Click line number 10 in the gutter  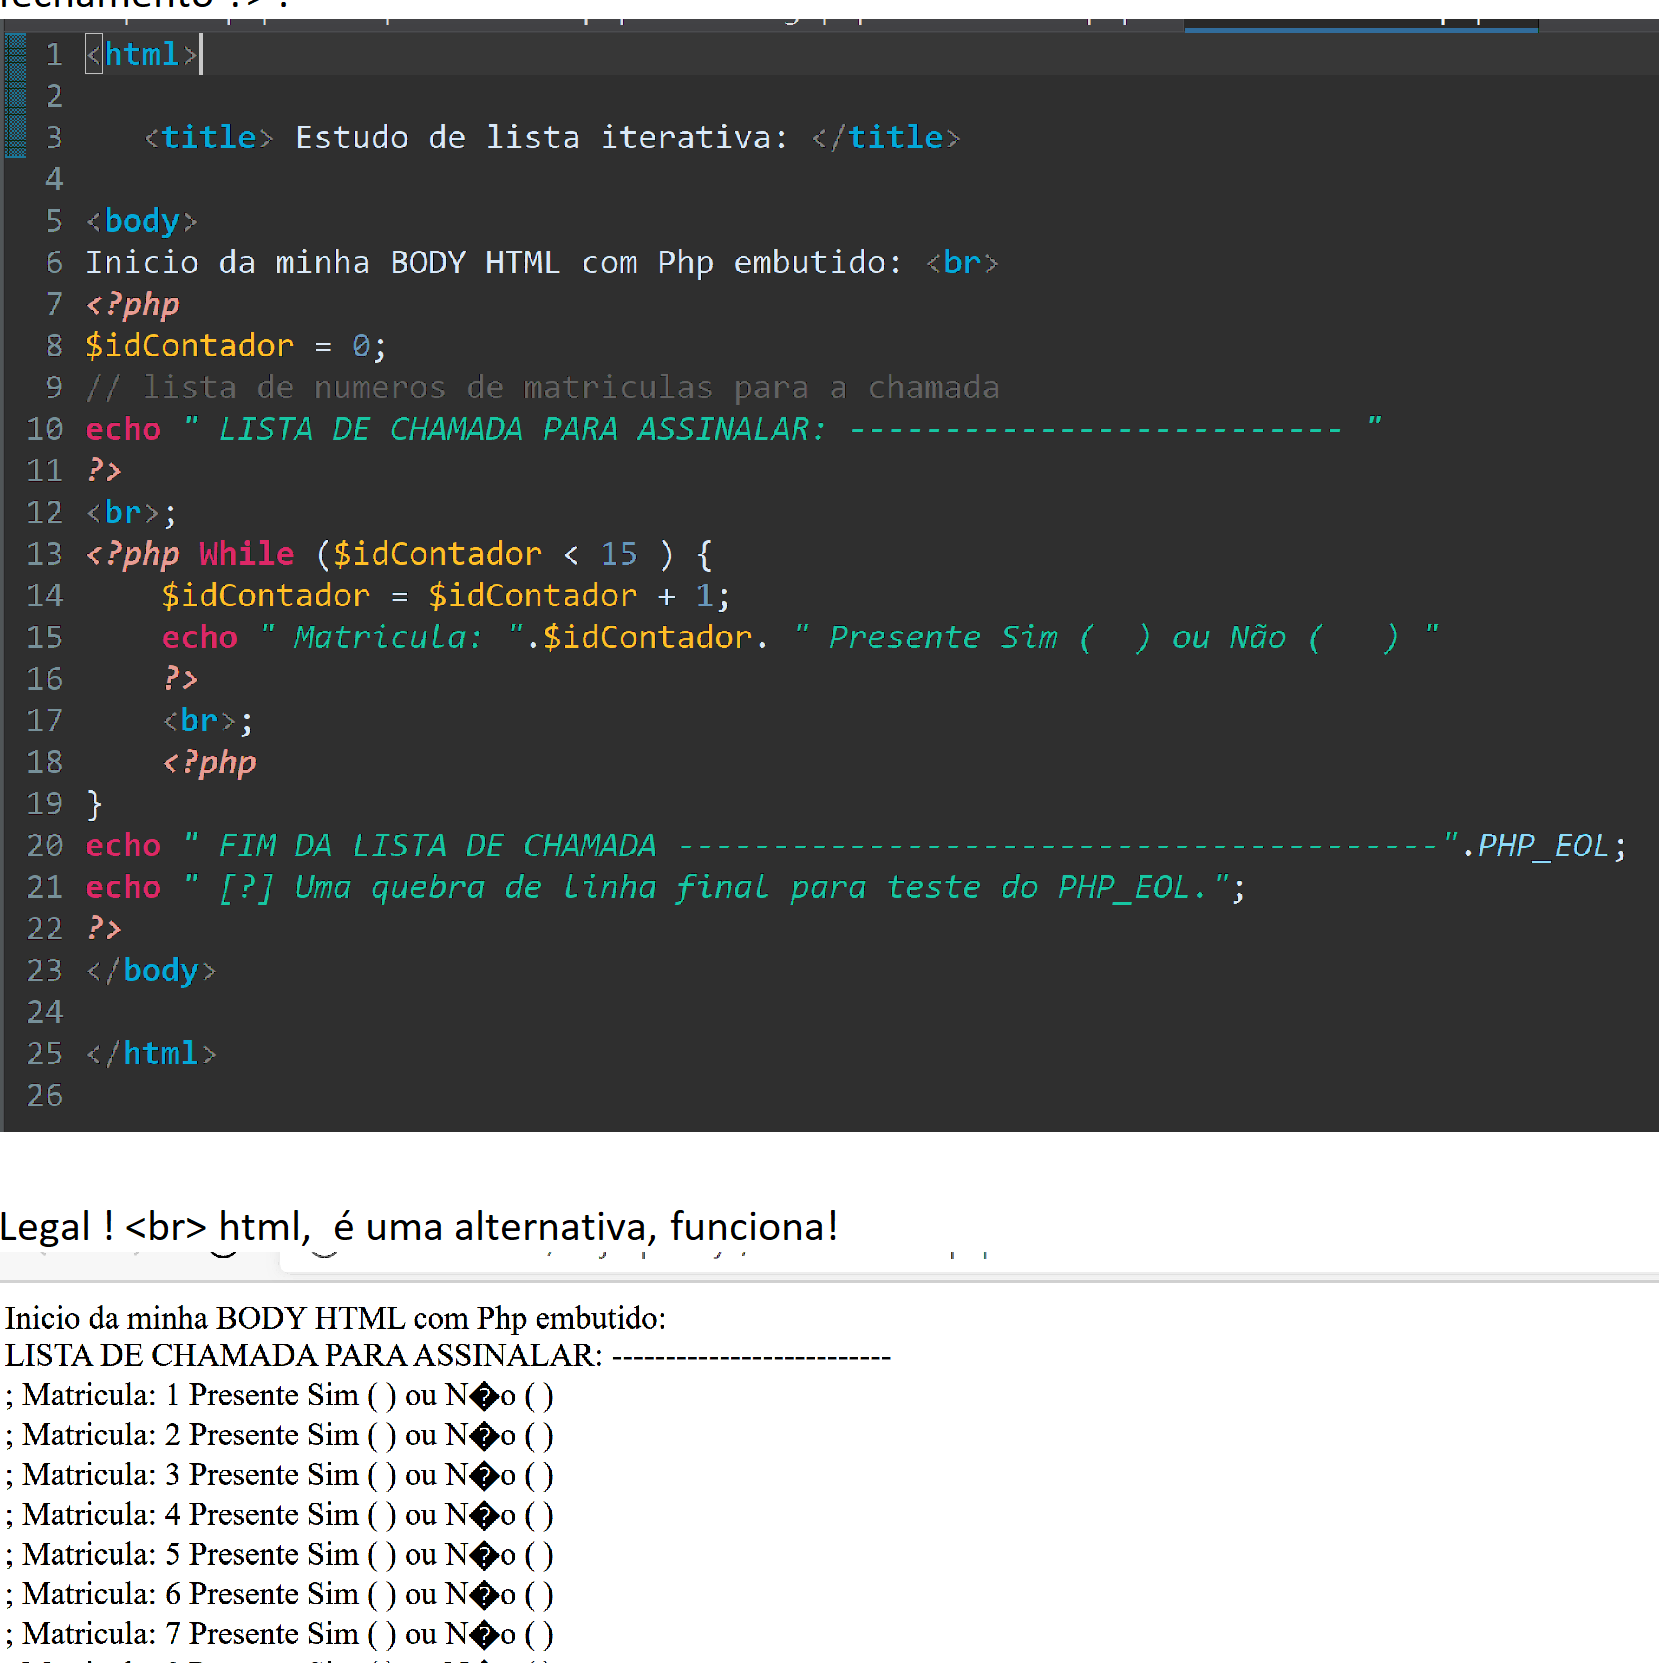(45, 429)
